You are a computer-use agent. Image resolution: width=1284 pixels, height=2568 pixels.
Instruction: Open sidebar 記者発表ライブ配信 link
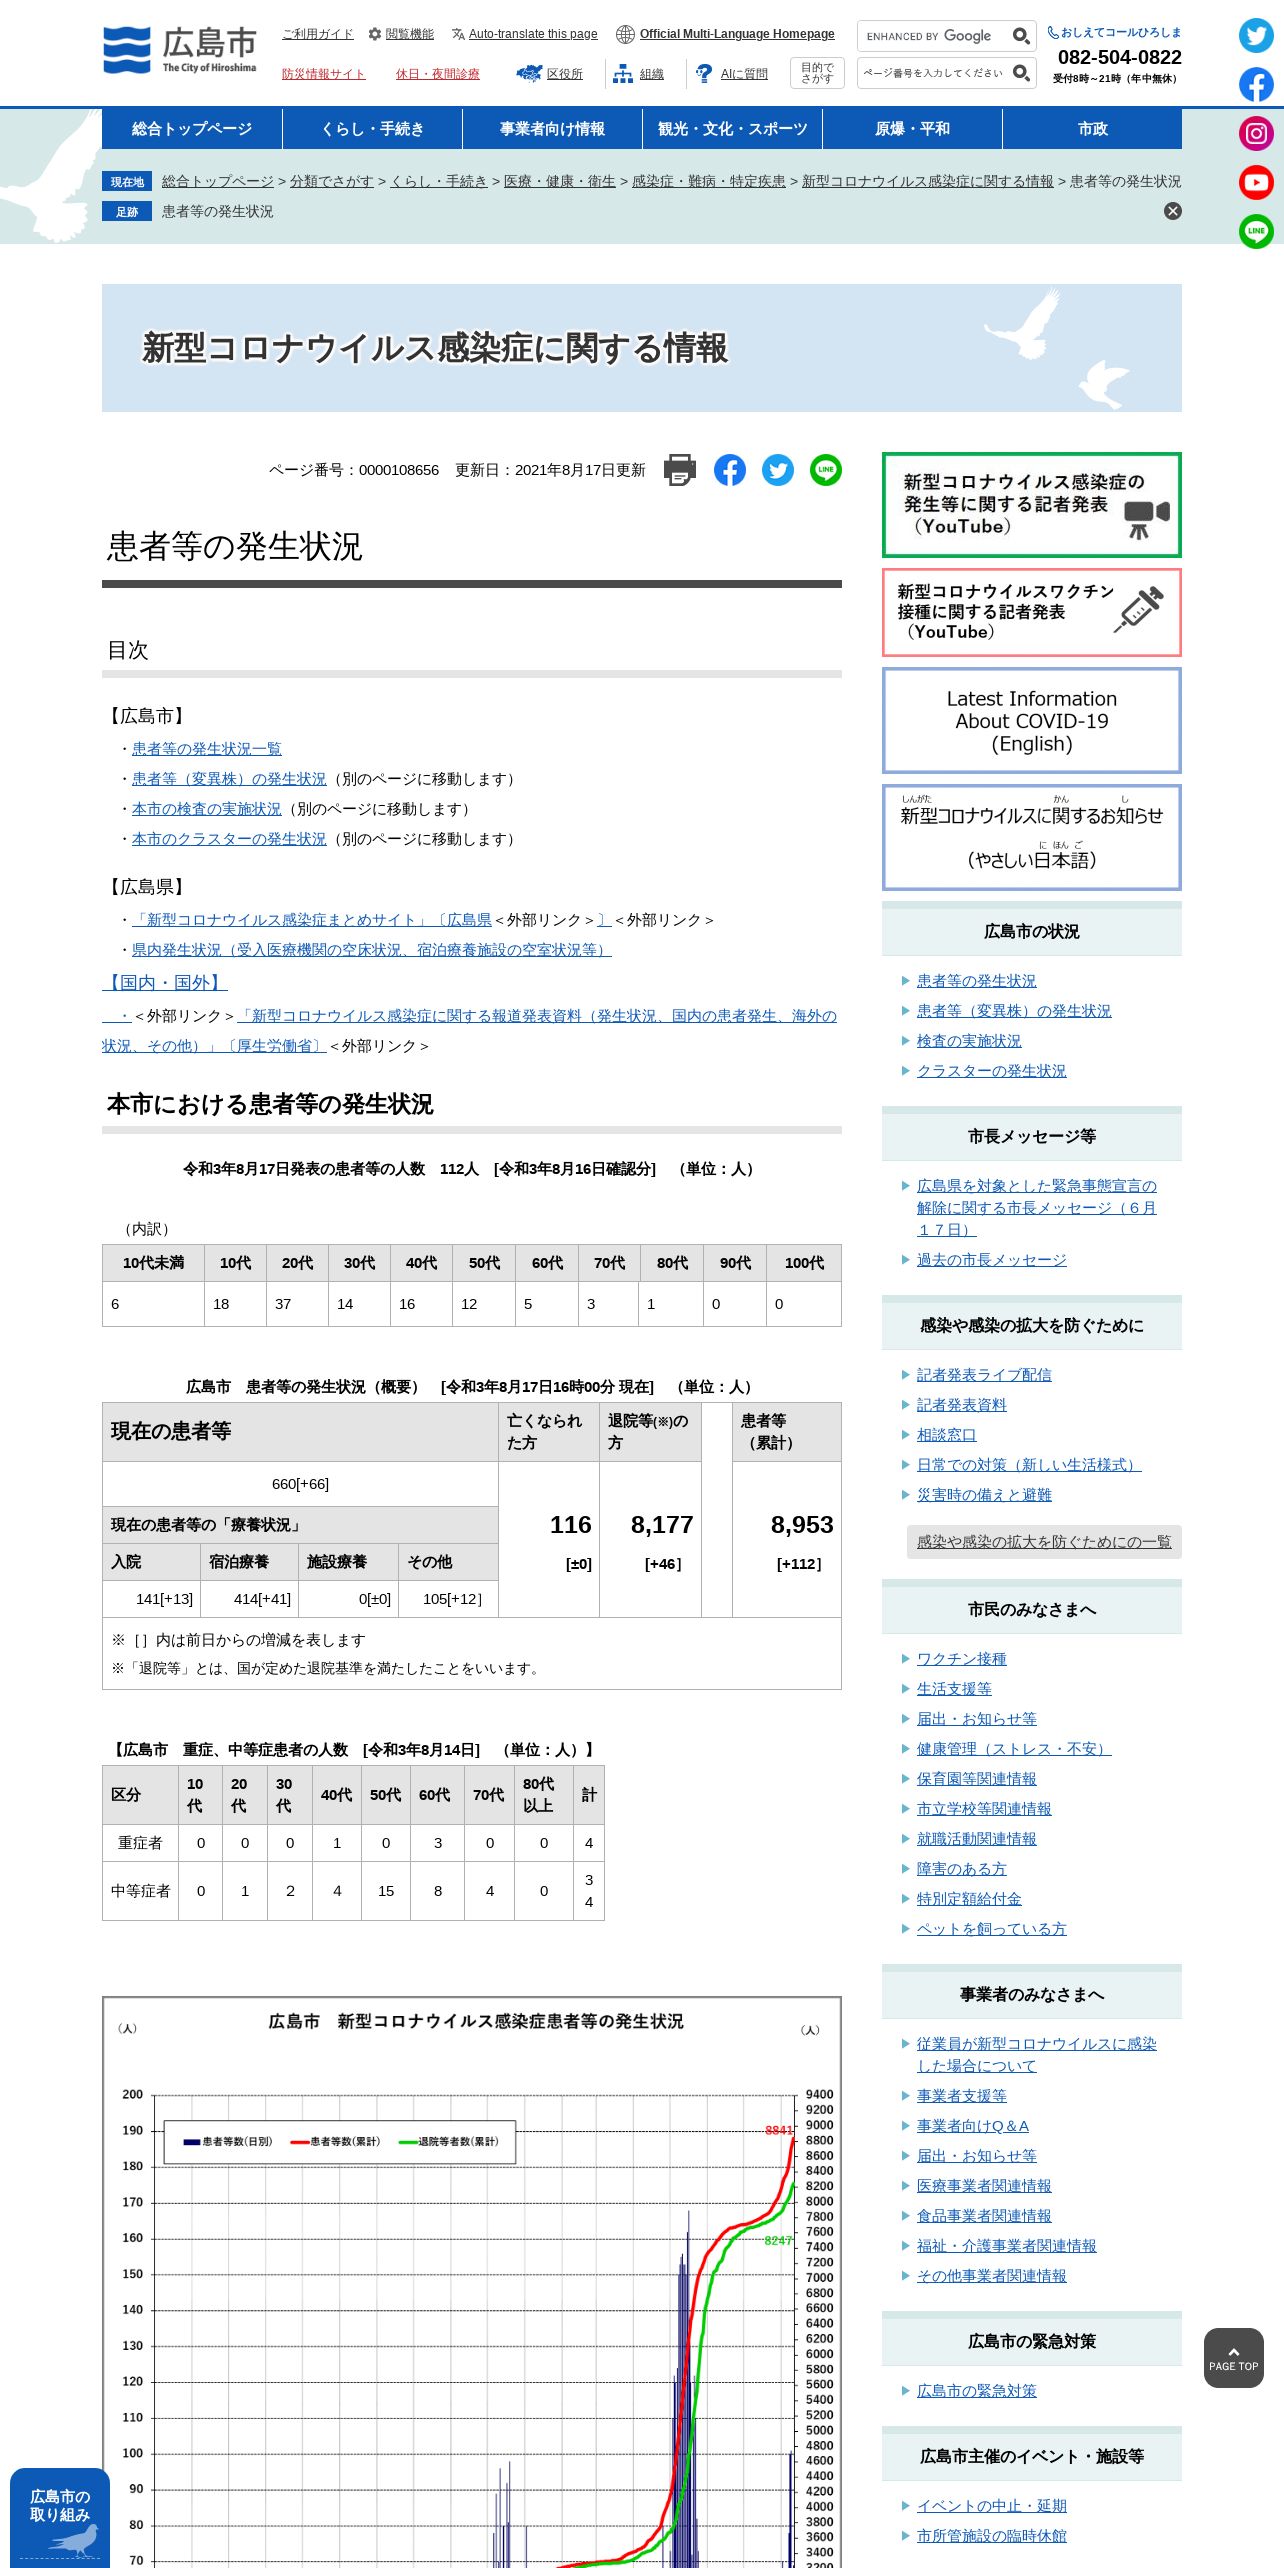(x=984, y=1375)
